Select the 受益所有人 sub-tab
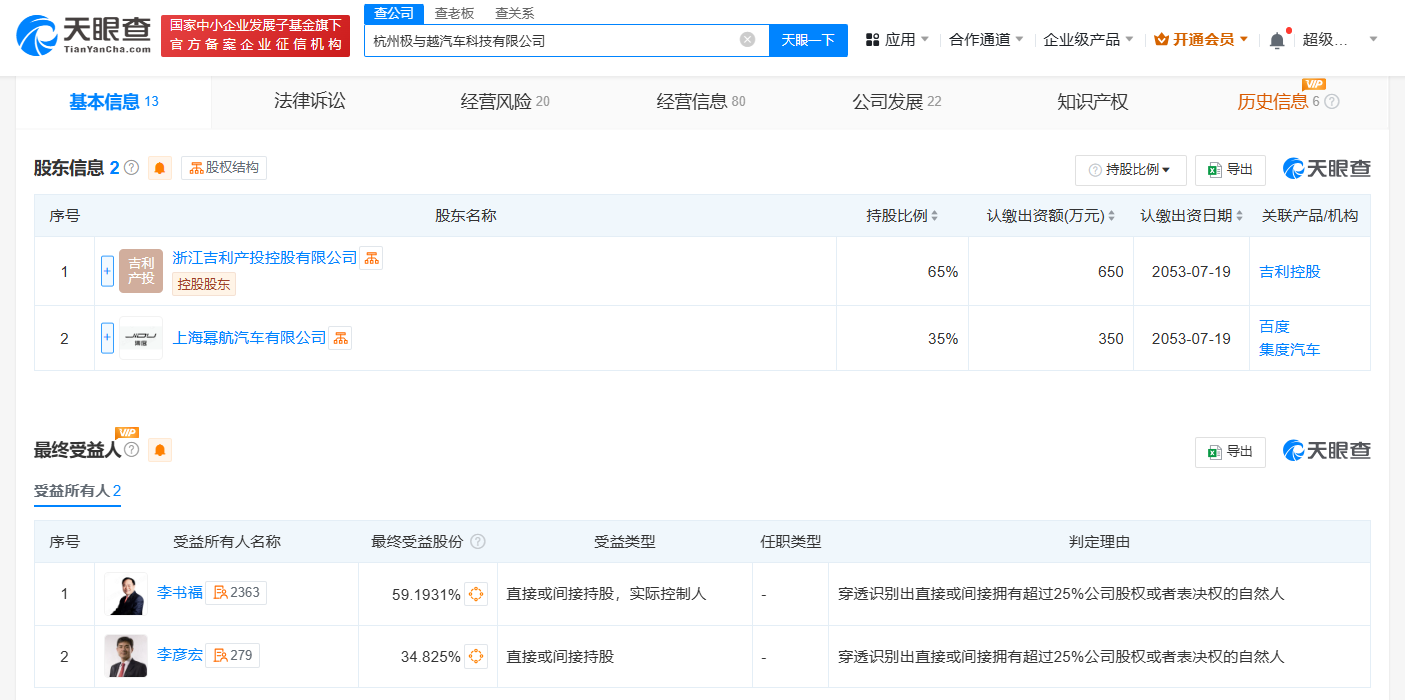Screen dimensions: 1405x700 click(x=77, y=491)
